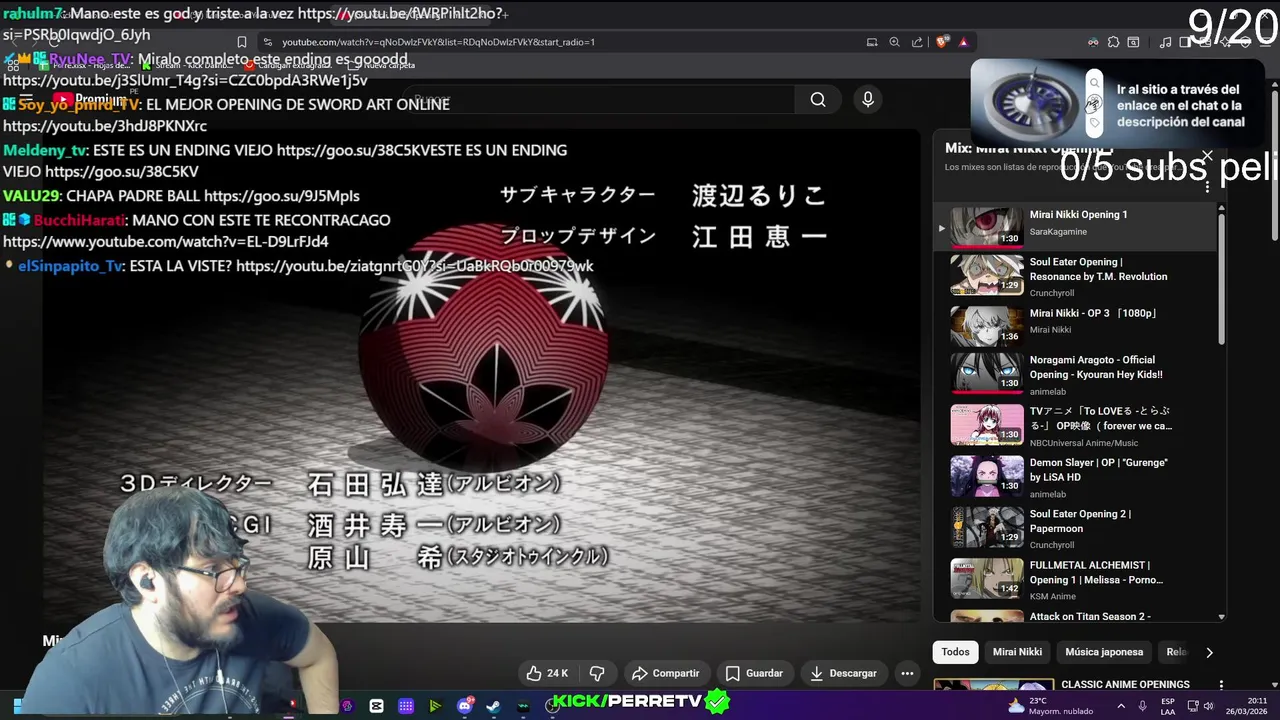Image resolution: width=1280 pixels, height=720 pixels.
Task: Open the music note media control icon
Action: tap(1165, 42)
